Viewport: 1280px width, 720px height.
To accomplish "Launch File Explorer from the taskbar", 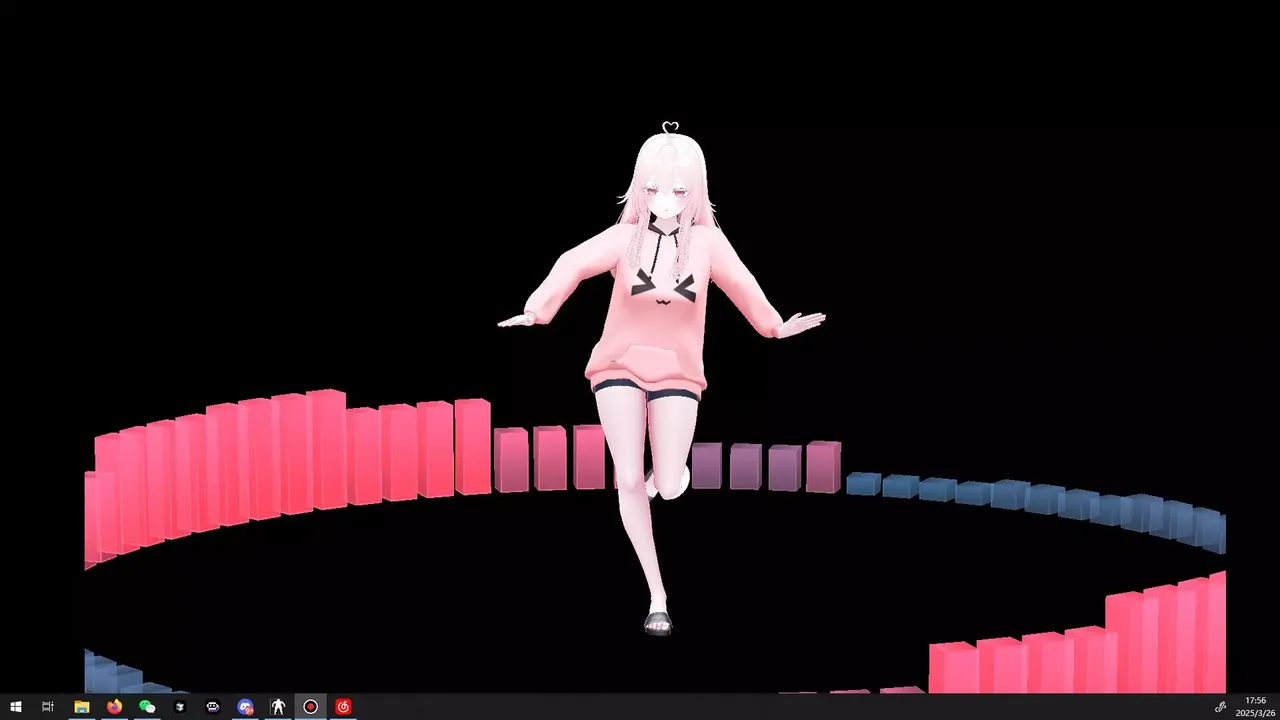I will (x=82, y=707).
